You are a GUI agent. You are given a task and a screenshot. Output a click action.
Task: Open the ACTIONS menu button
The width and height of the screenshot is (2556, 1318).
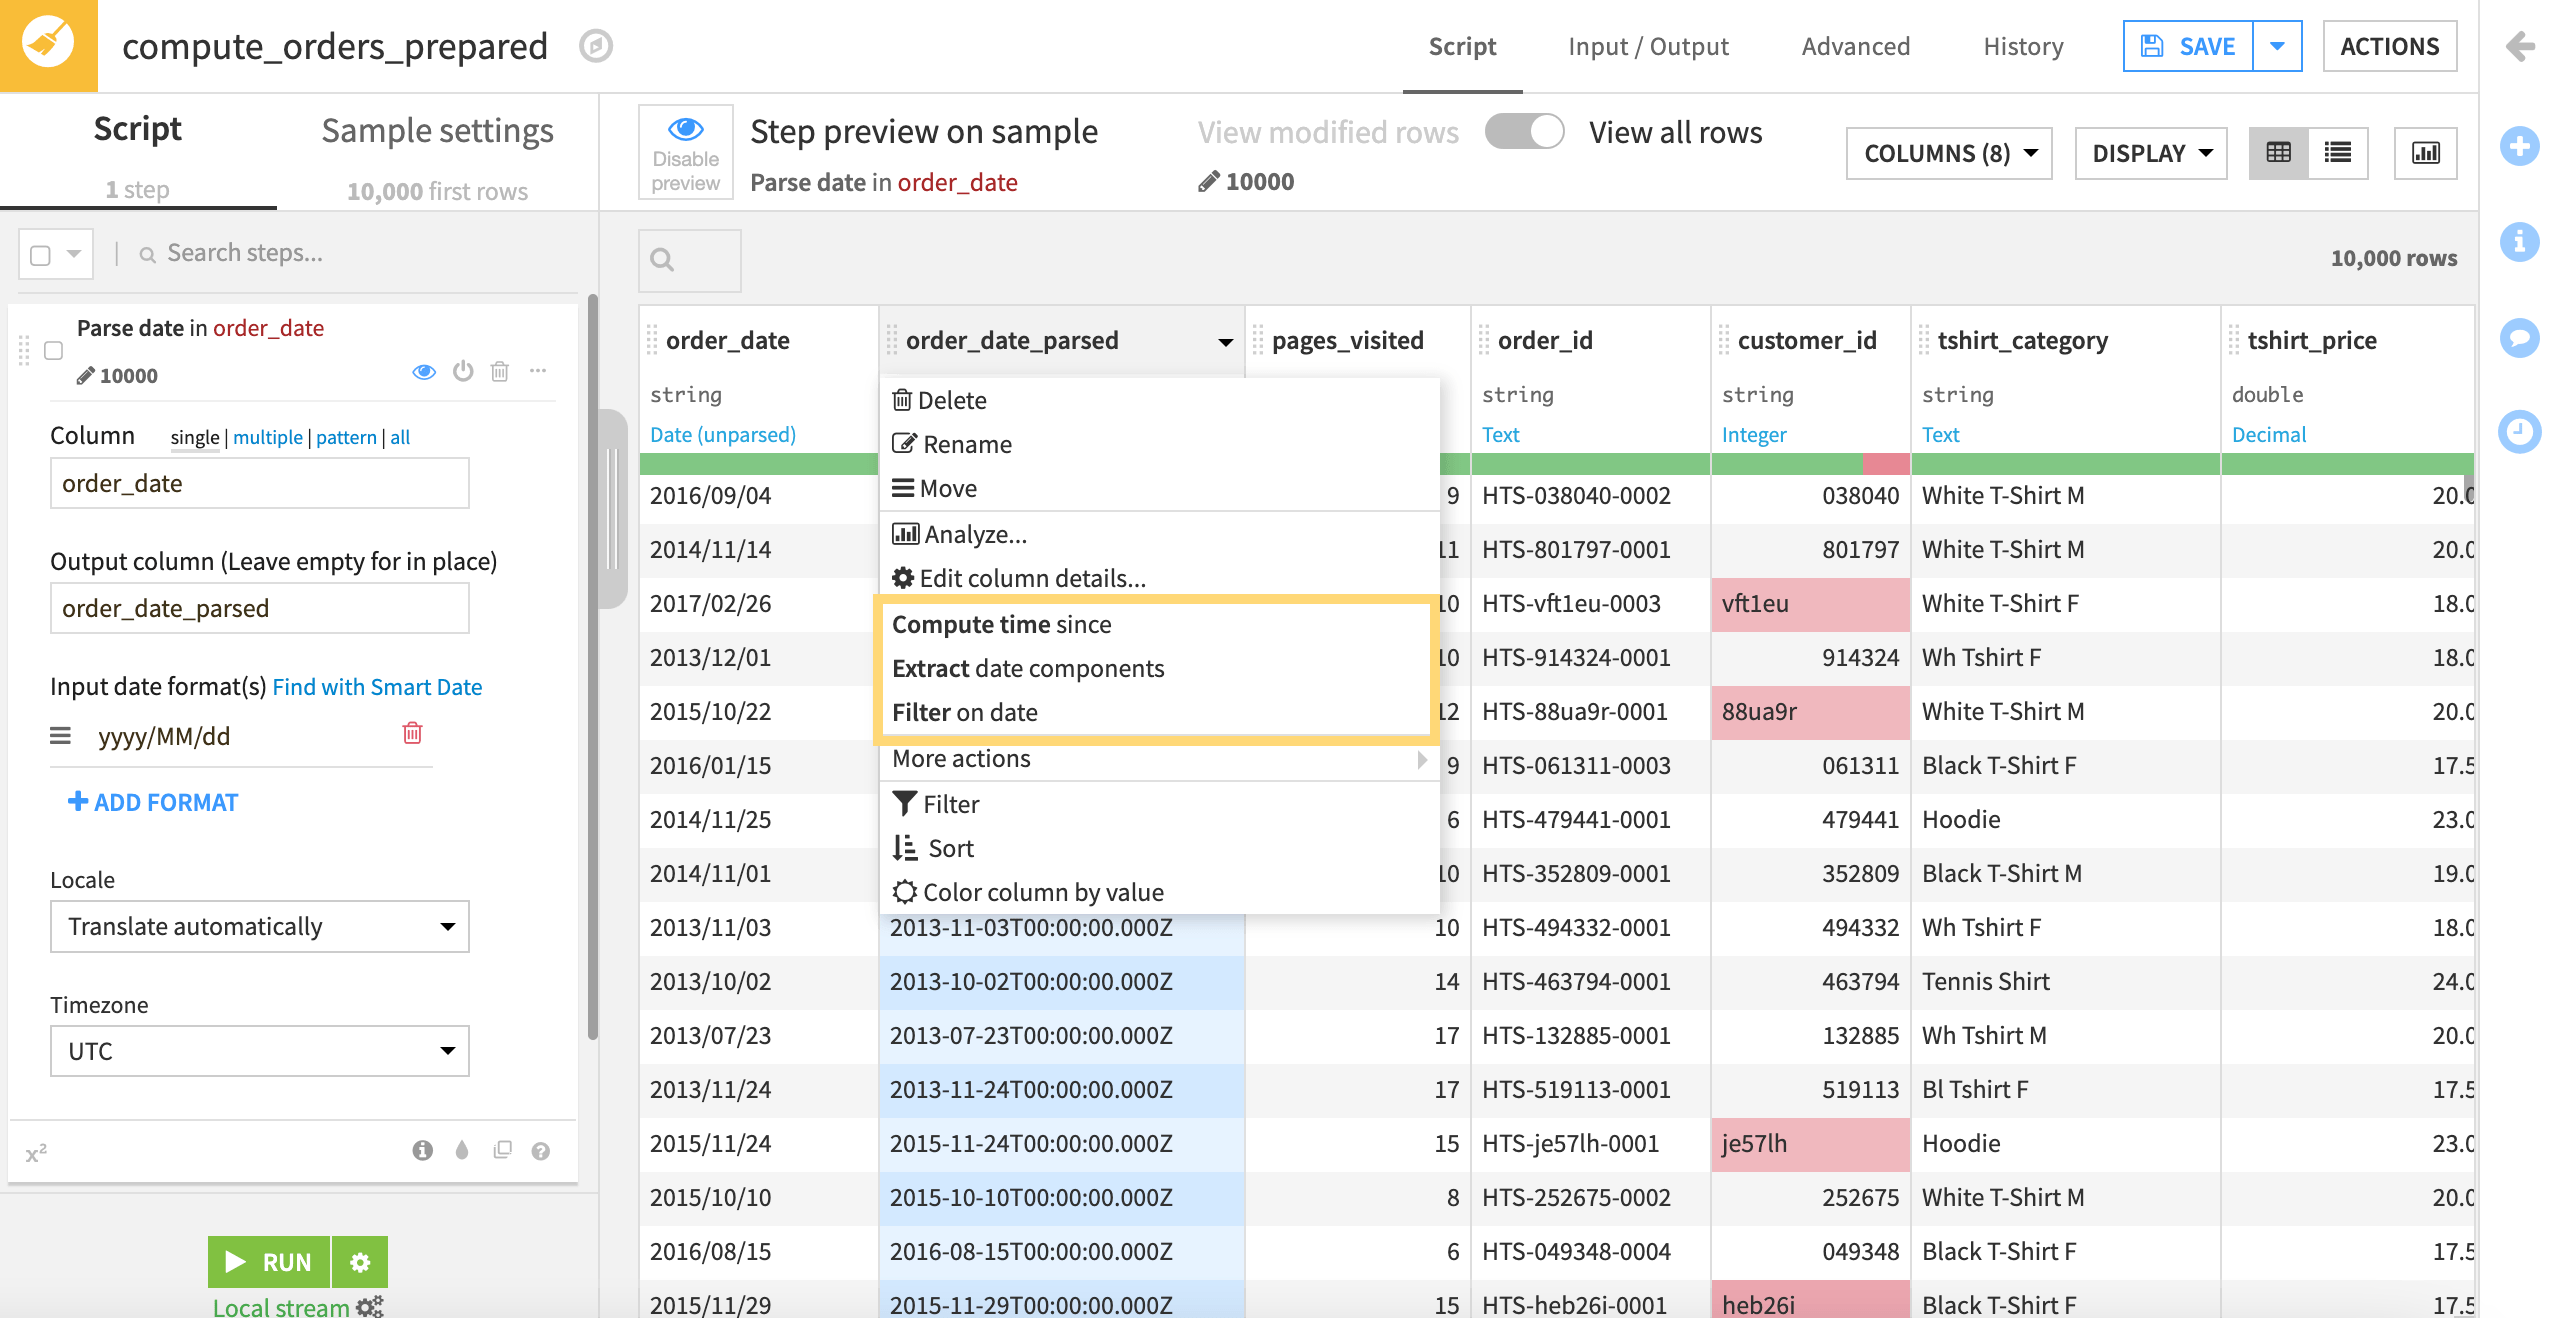click(x=2389, y=46)
